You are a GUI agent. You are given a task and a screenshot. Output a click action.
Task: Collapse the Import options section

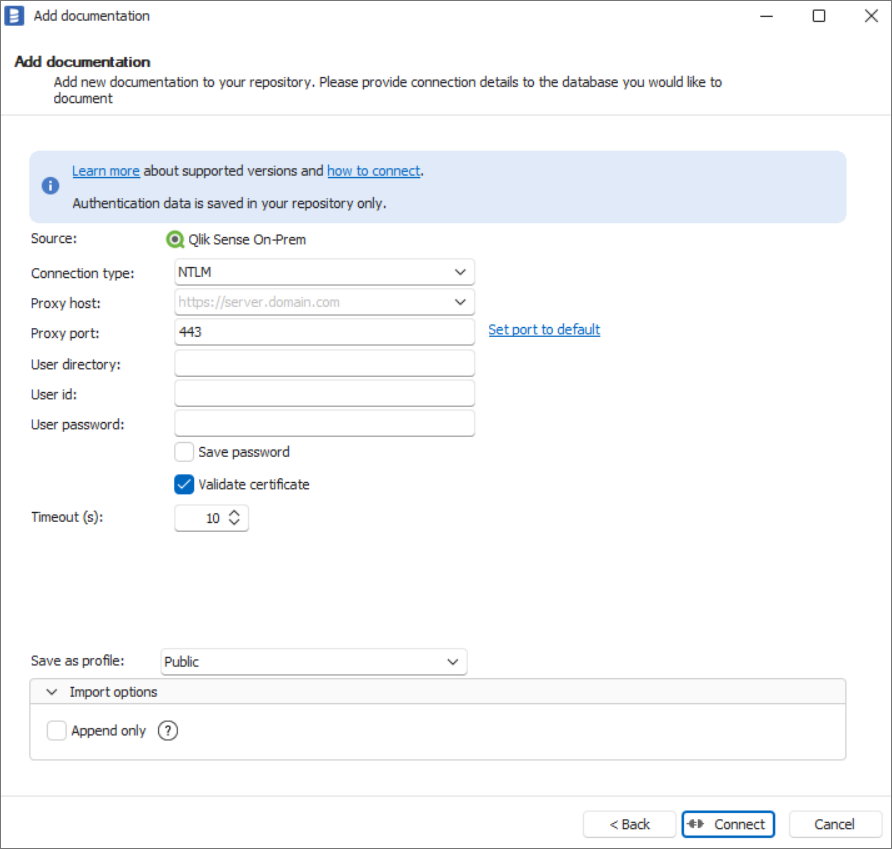click(x=52, y=692)
